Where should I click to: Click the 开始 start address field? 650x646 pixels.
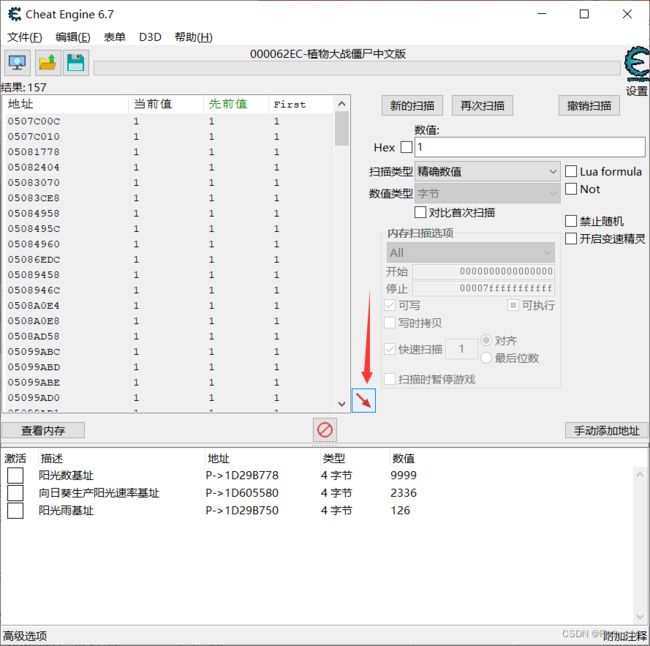pos(484,272)
